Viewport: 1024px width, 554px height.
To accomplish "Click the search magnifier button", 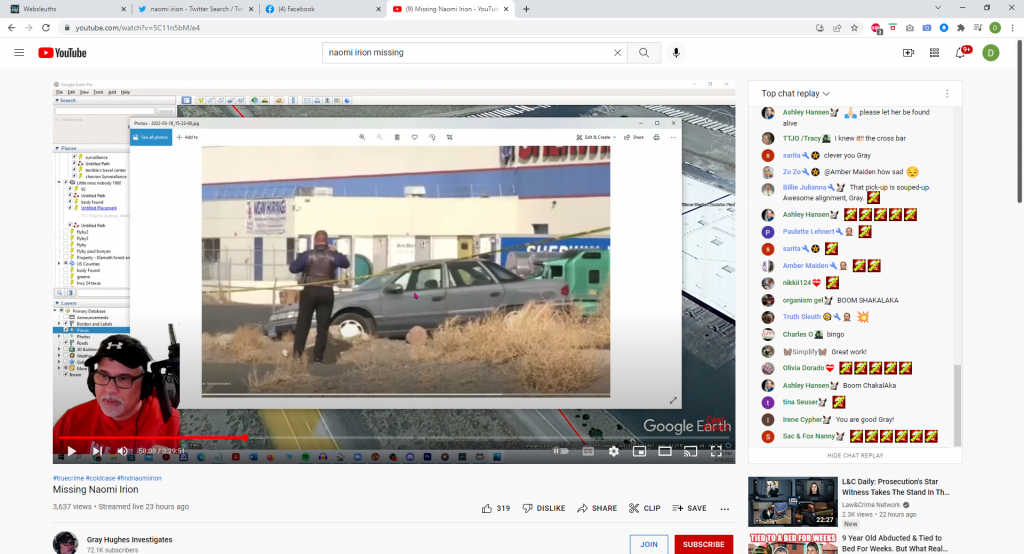I will [644, 53].
